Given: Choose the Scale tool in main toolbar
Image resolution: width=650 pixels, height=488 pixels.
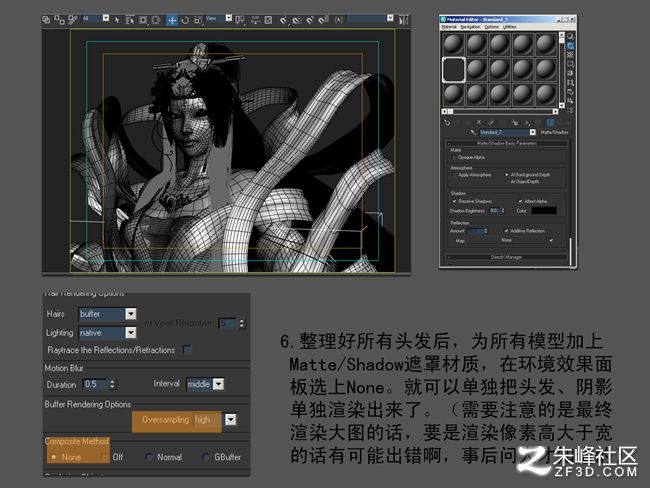Looking at the screenshot, I should click(198, 20).
